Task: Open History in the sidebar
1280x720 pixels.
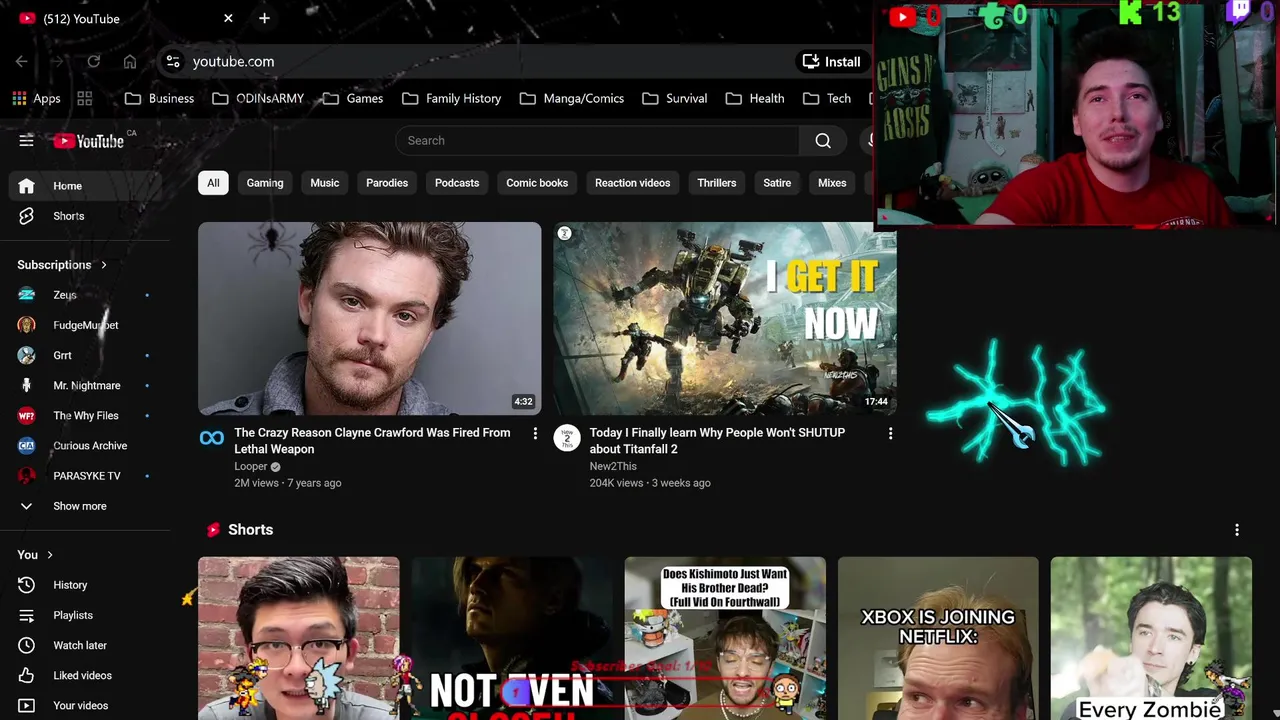Action: click(x=85, y=585)
